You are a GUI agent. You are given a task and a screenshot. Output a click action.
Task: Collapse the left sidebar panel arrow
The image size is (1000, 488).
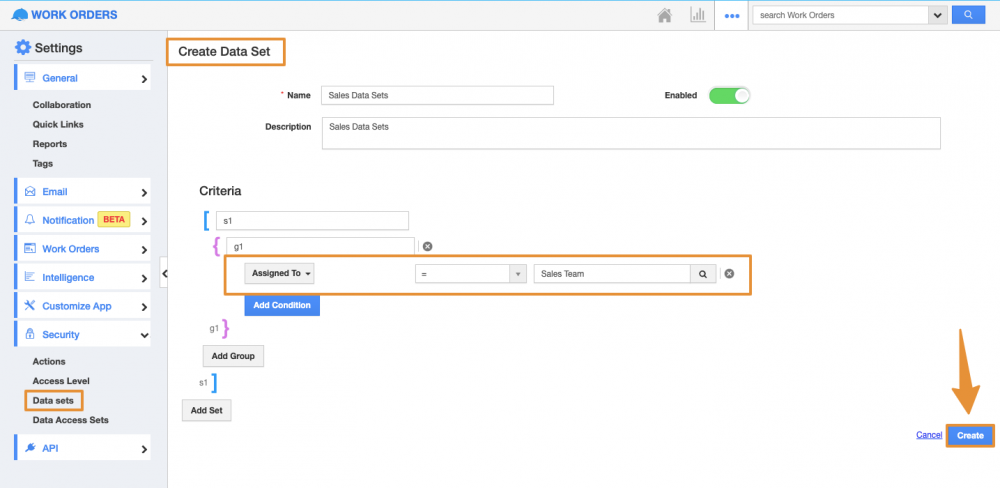pyautogui.click(x=164, y=272)
